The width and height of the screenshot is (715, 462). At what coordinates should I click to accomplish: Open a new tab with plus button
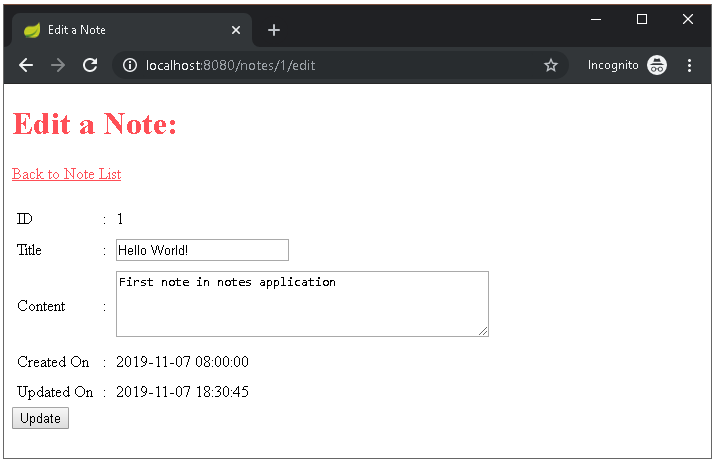pyautogui.click(x=274, y=30)
